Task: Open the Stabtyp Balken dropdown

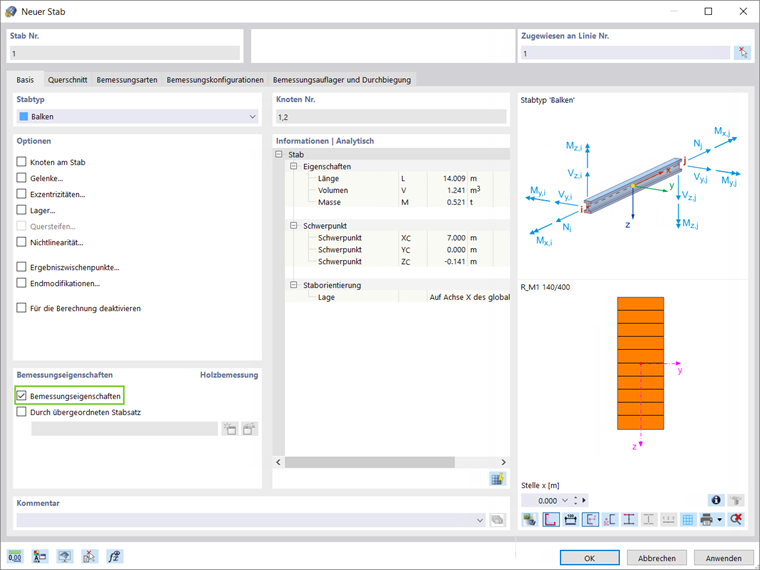Action: (137, 116)
